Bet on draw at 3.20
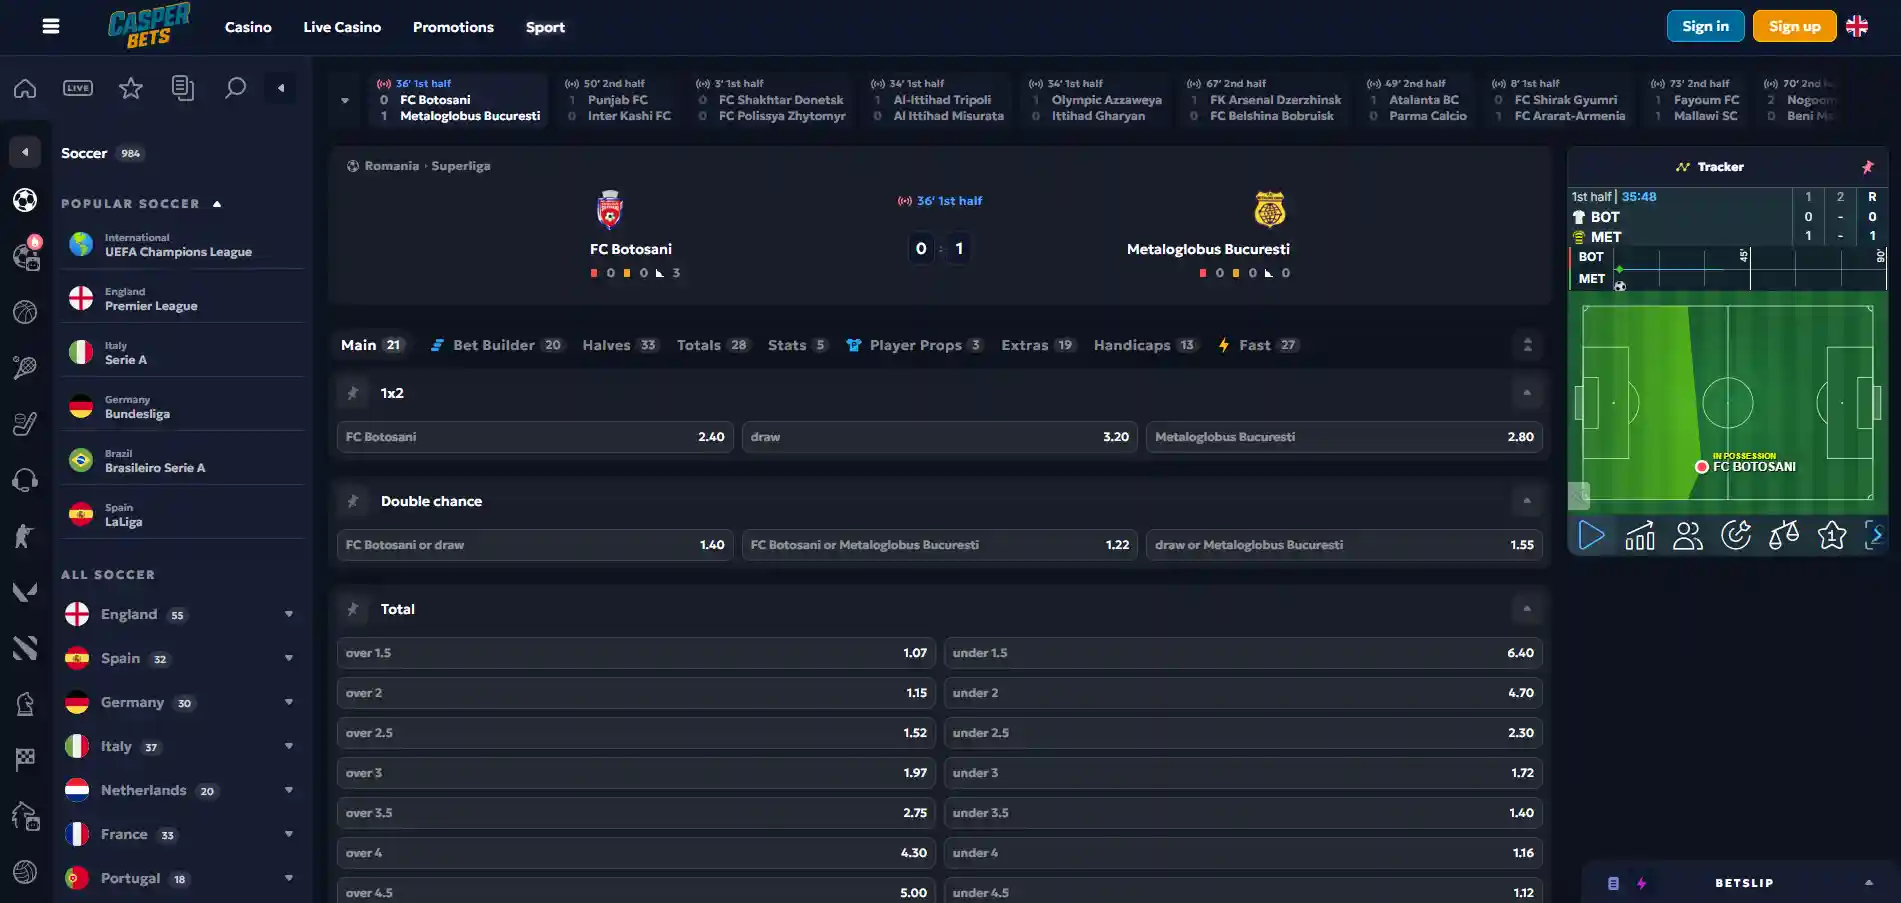 939,437
